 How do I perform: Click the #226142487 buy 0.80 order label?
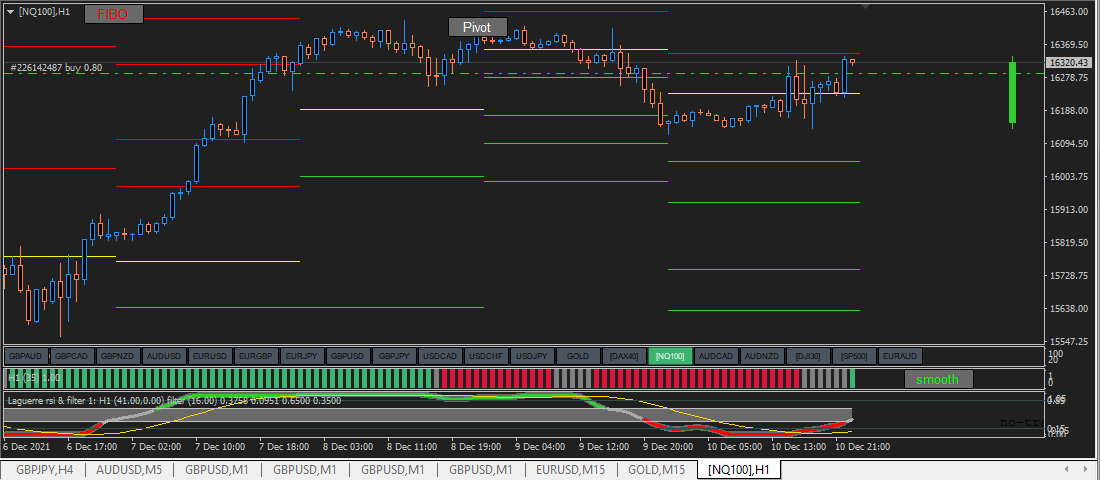click(x=57, y=68)
